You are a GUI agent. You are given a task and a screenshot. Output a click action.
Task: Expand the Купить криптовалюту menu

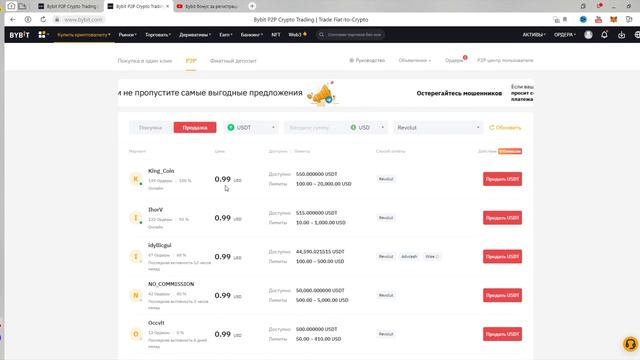click(x=84, y=35)
